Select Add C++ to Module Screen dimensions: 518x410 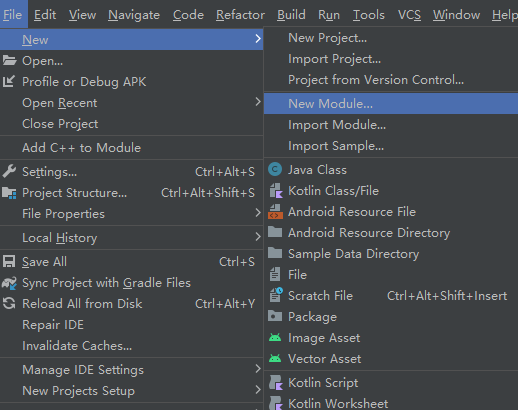pyautogui.click(x=131, y=148)
